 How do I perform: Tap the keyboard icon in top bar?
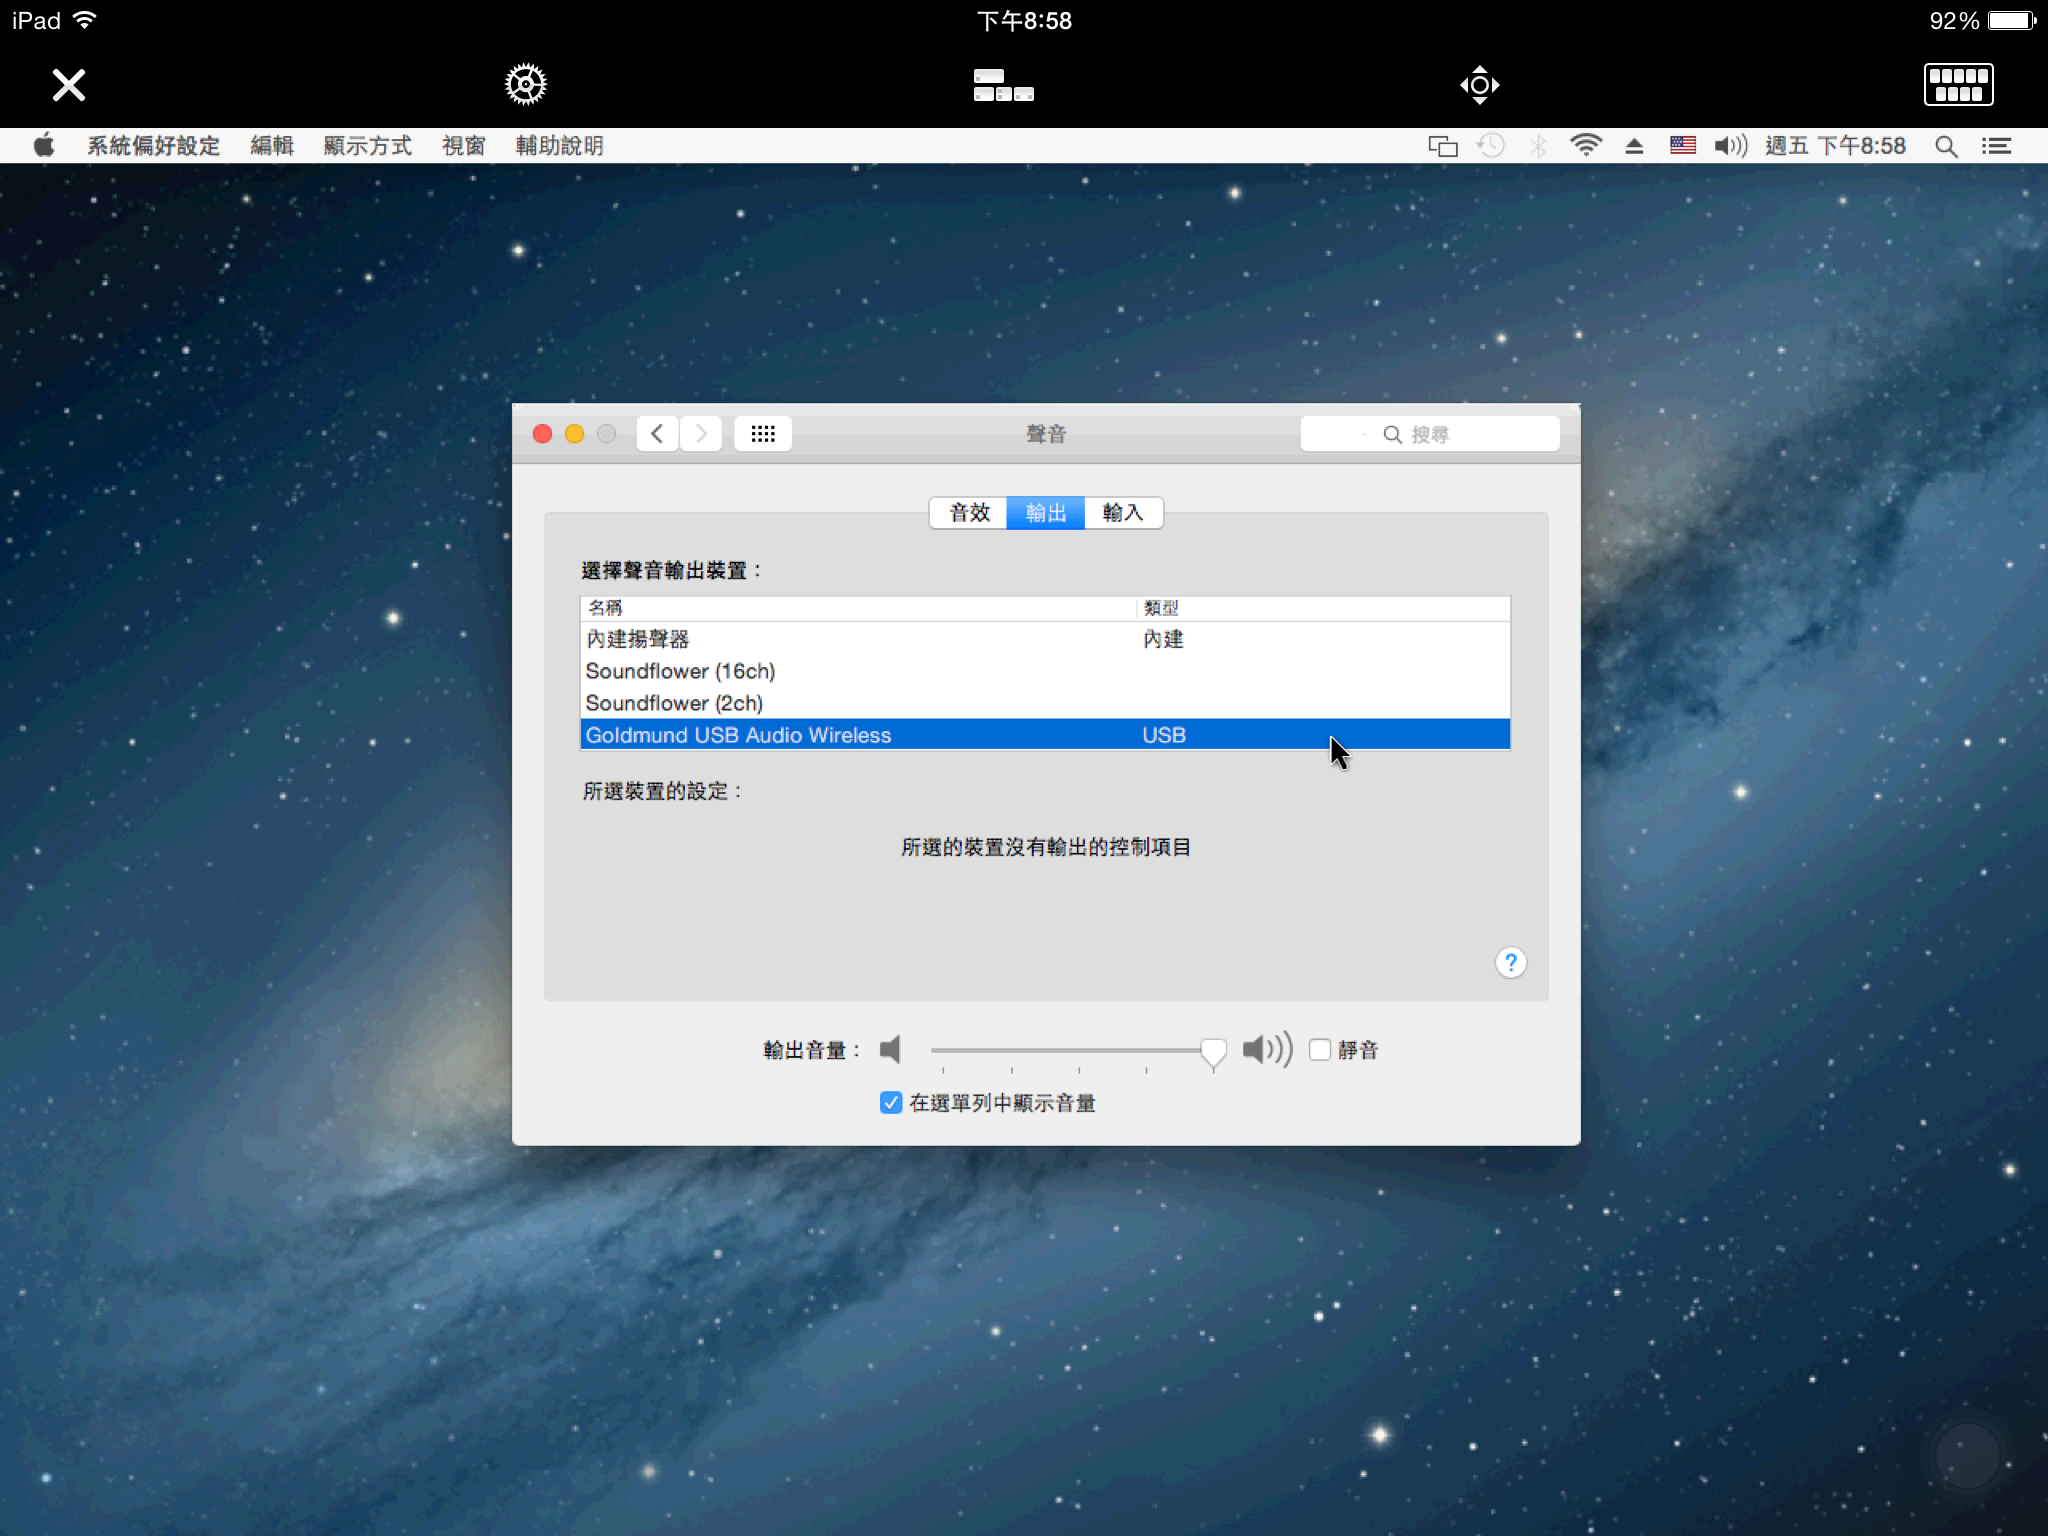click(1958, 85)
